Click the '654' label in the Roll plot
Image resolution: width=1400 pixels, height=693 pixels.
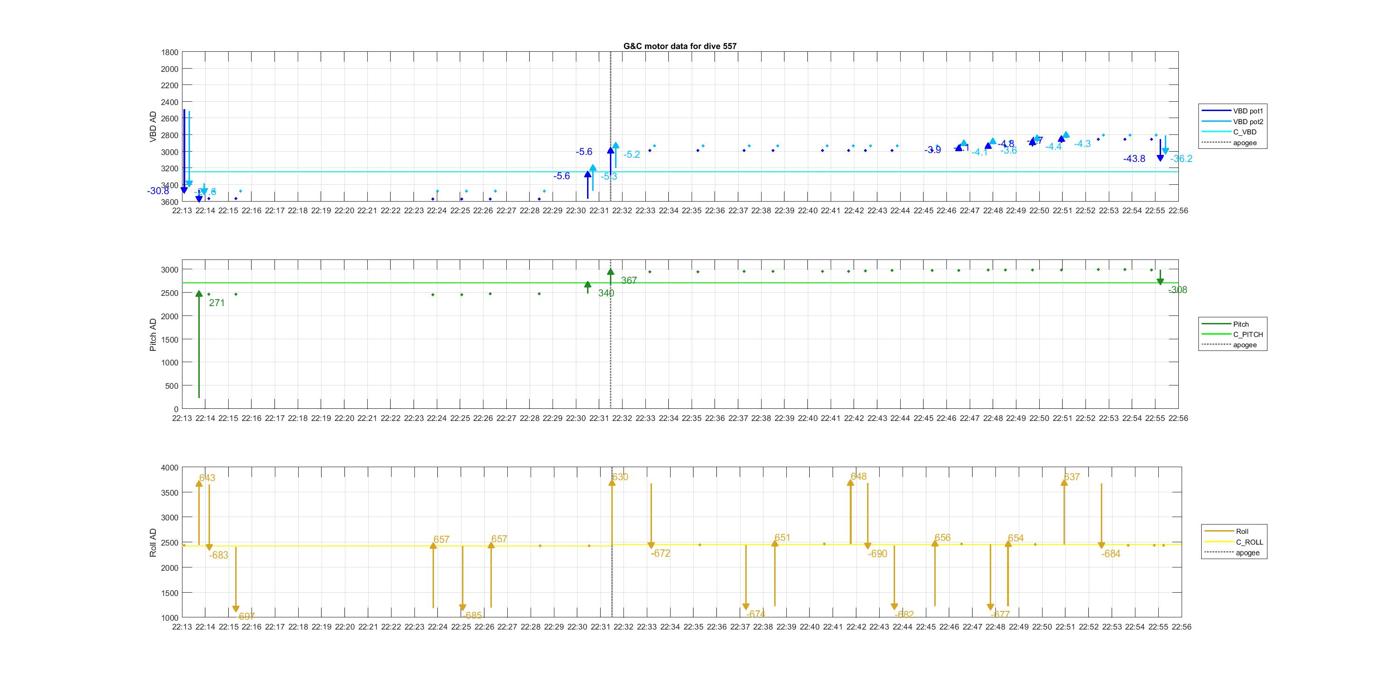coord(1015,538)
